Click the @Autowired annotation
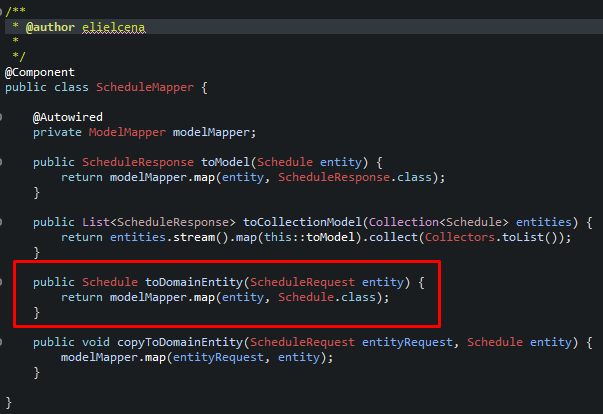 pyautogui.click(x=68, y=117)
